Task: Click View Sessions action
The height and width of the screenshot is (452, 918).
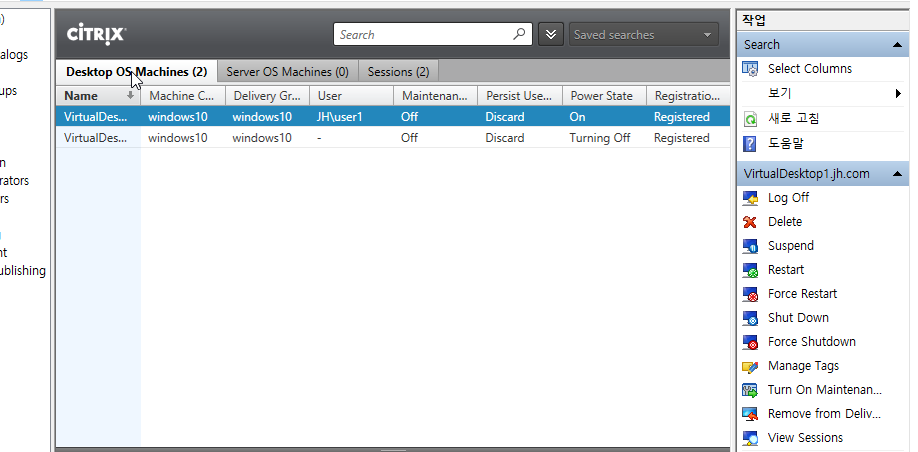Action: click(805, 438)
